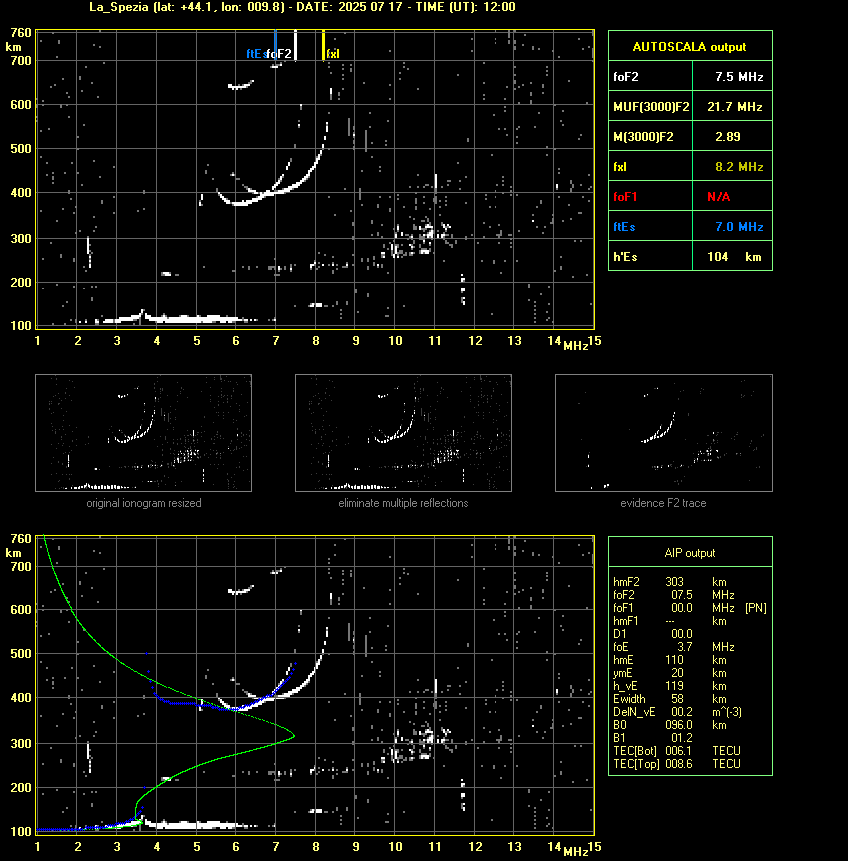Click the yellow fxI marker label on upper ionogram
The height and width of the screenshot is (861, 848).
[x=333, y=54]
